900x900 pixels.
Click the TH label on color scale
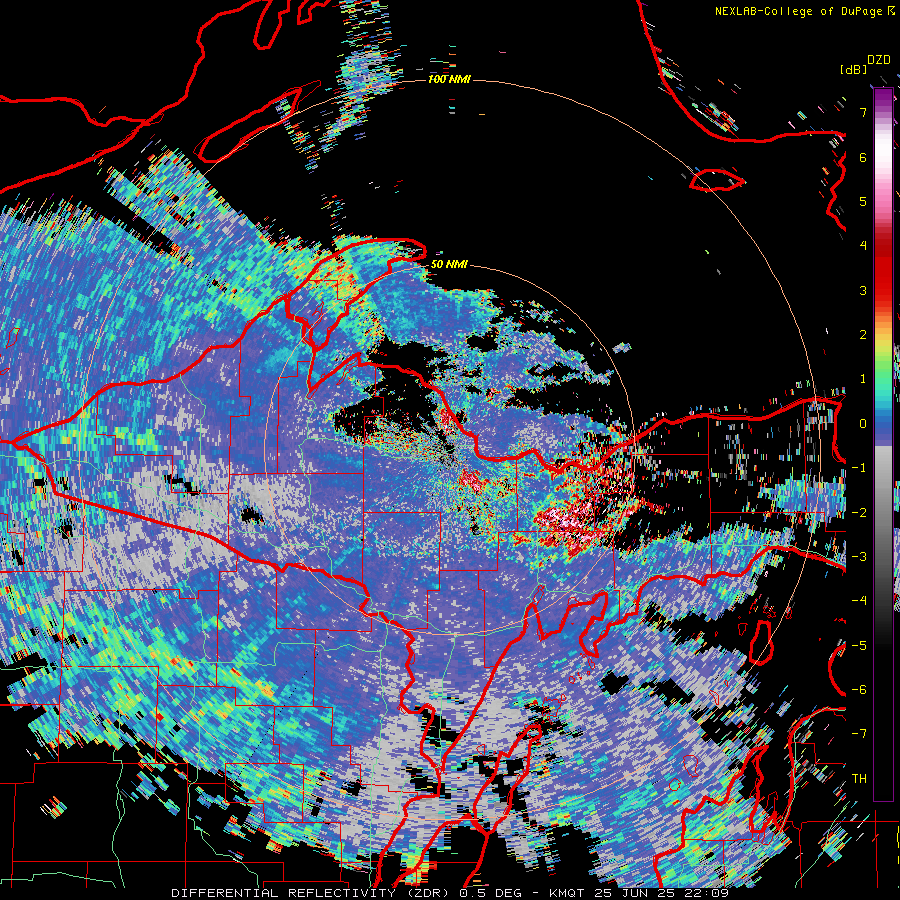click(x=859, y=779)
